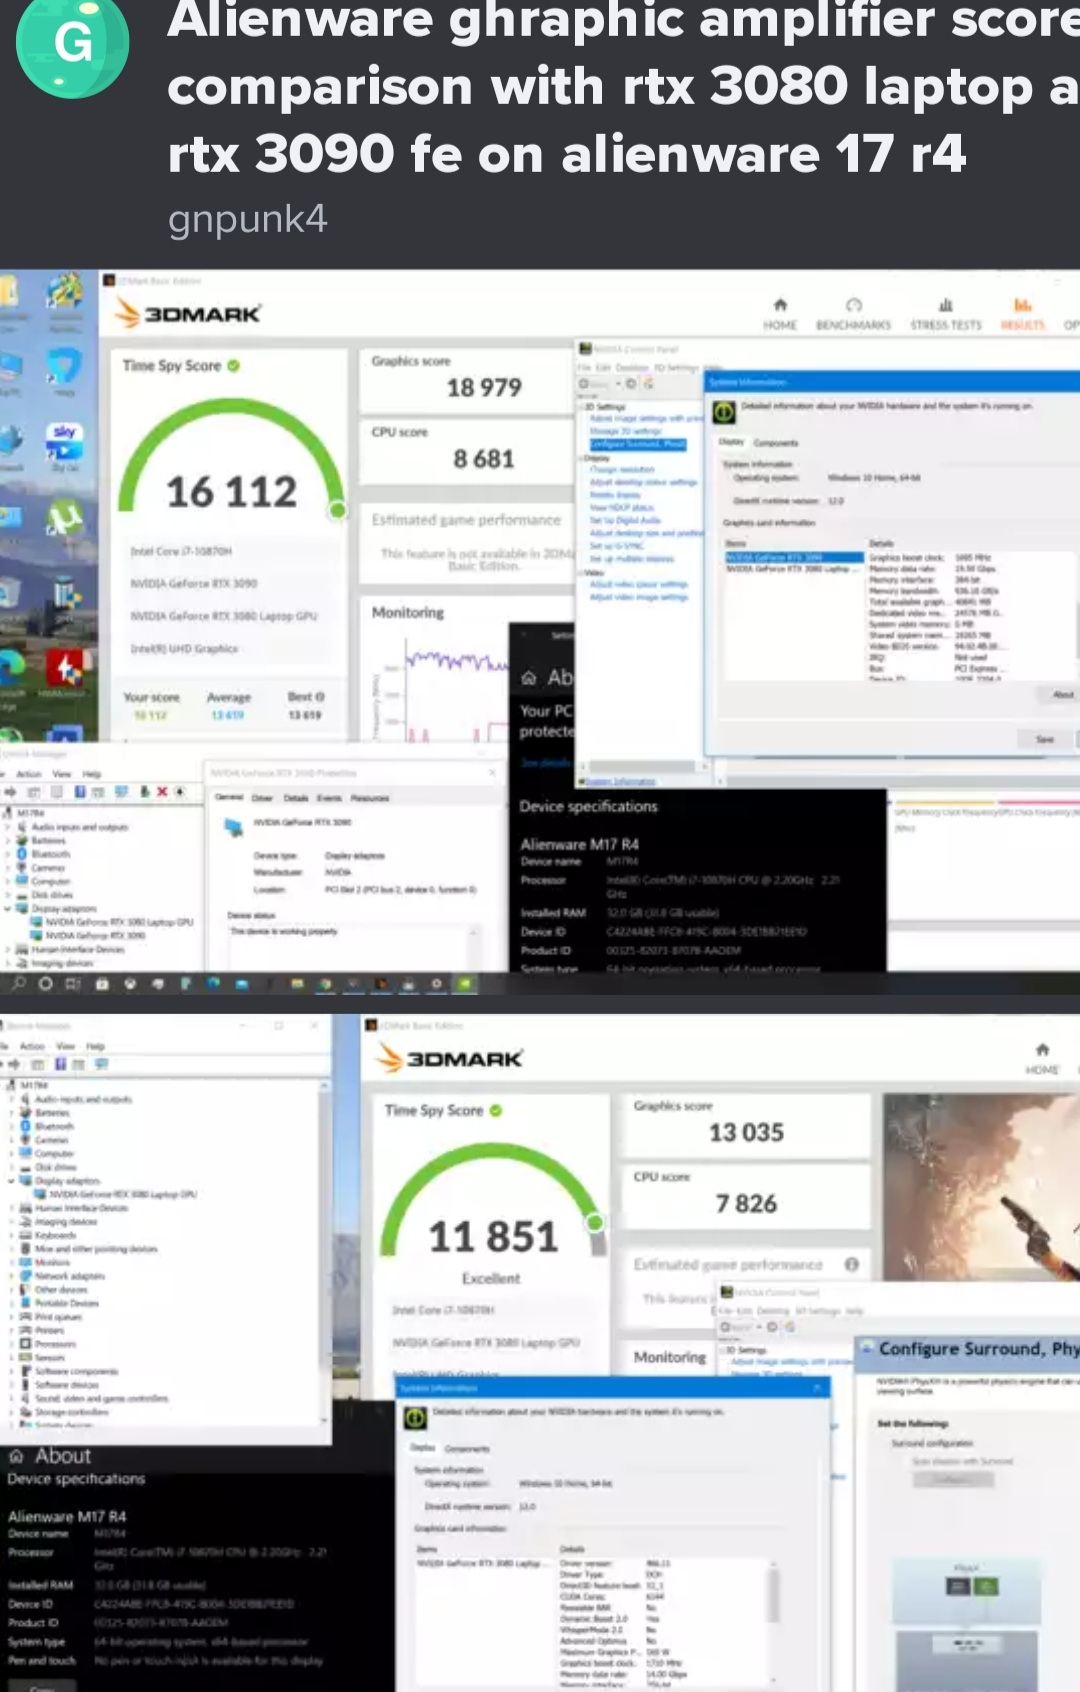Select highlighted RTX 3090 item in System Information list
1080x1692 pixels.
(794, 557)
